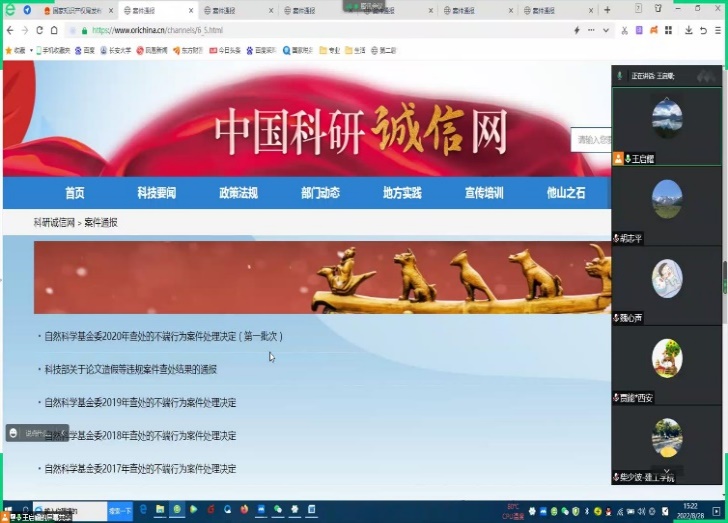Click the Windows Start button
The height and width of the screenshot is (523, 728).
point(8,509)
